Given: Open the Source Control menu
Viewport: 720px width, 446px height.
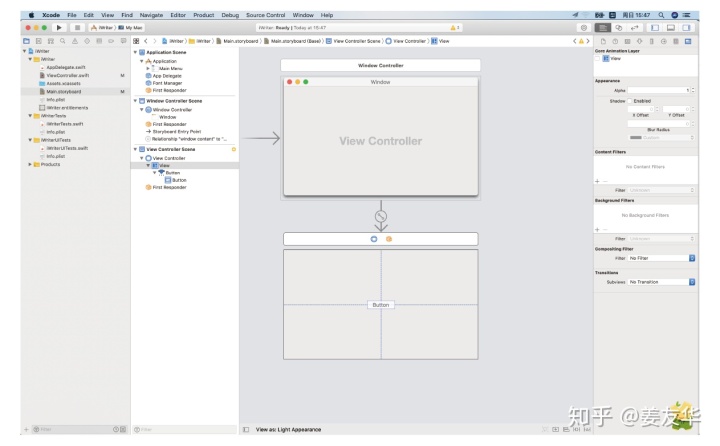Looking at the screenshot, I should [265, 15].
